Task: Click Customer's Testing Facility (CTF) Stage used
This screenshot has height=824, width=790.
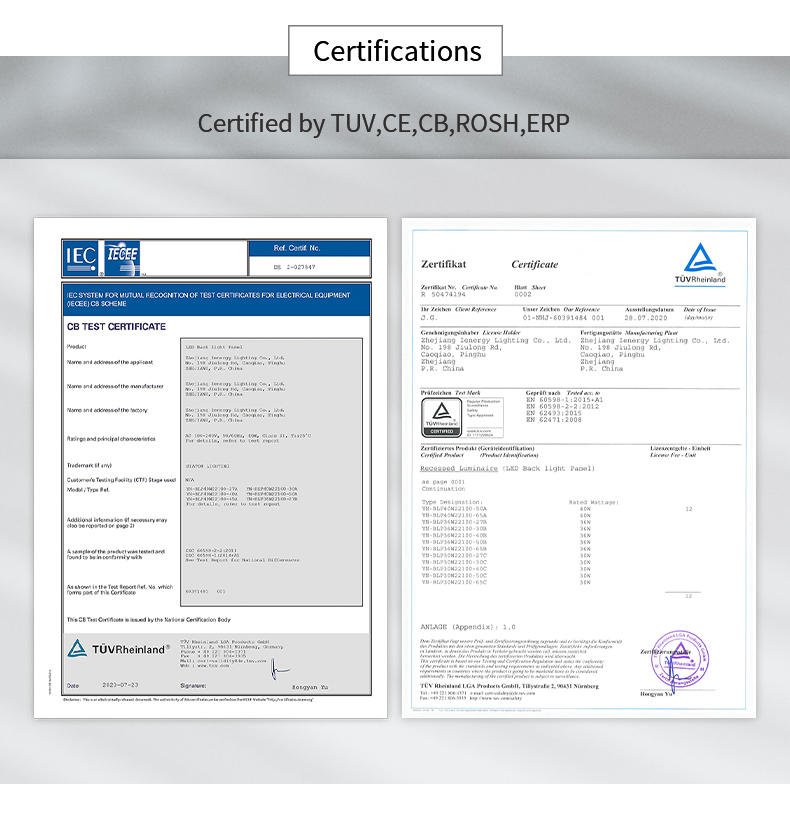Action: pos(121,480)
